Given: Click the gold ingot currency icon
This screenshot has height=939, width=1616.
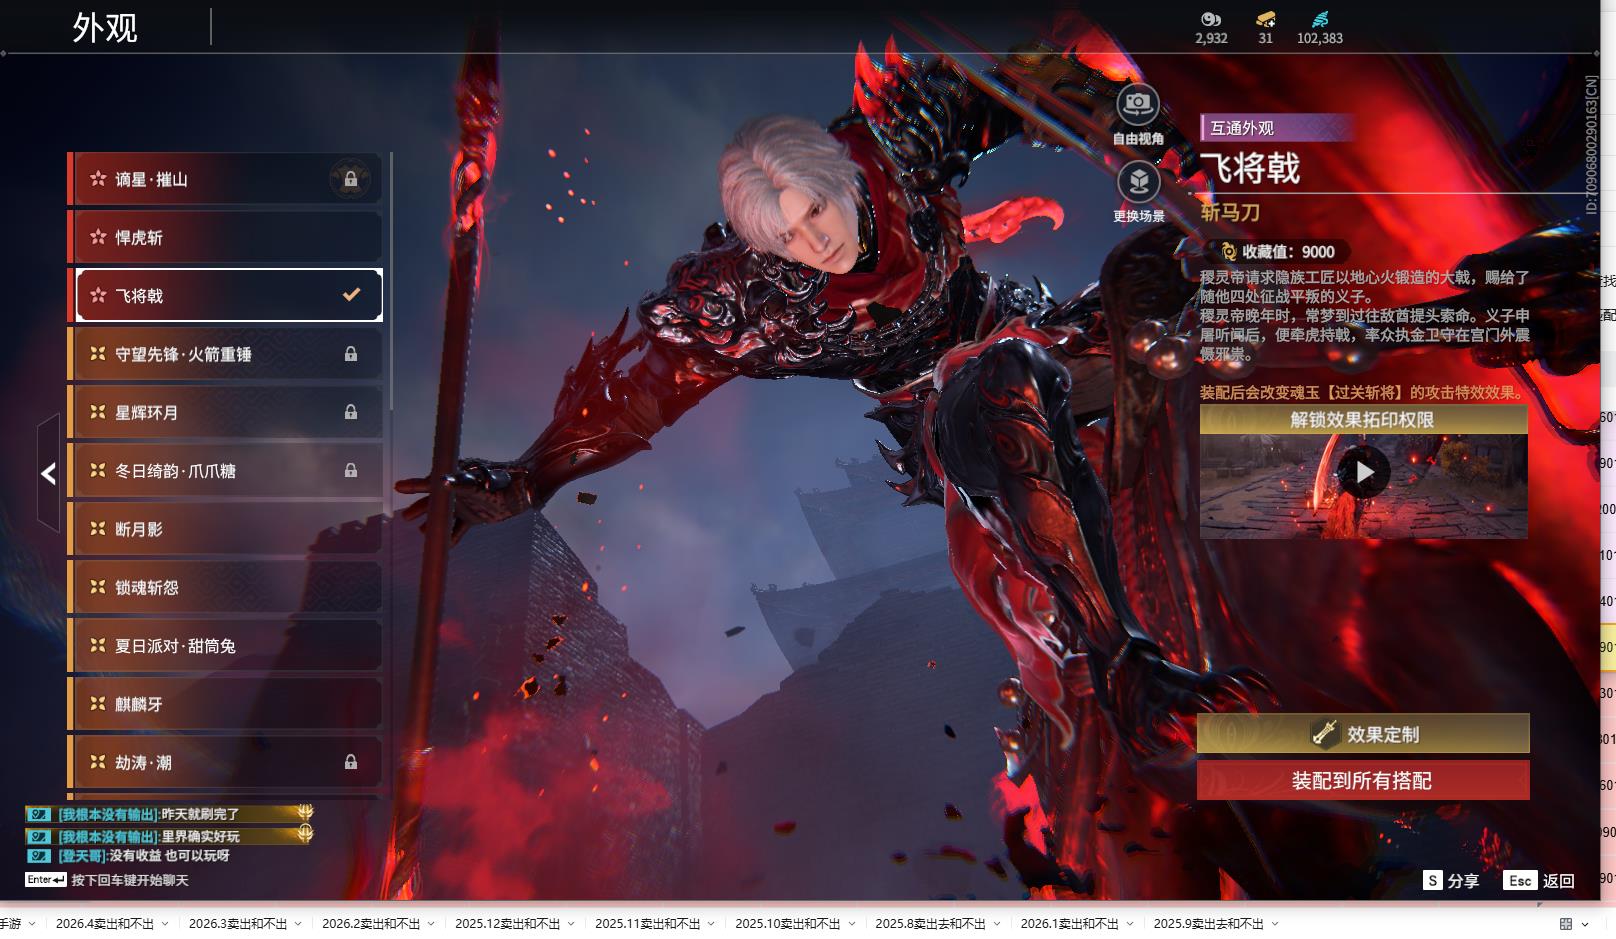Looking at the screenshot, I should (1265, 19).
